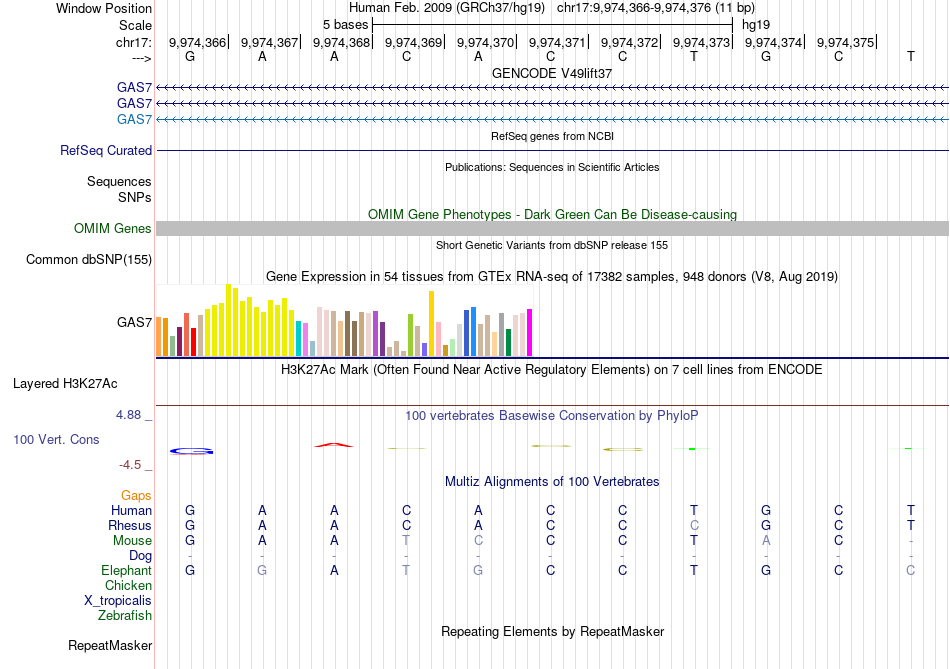
Task: Click the magenta bar at the end of the GTEx chart
Action: tap(530, 333)
